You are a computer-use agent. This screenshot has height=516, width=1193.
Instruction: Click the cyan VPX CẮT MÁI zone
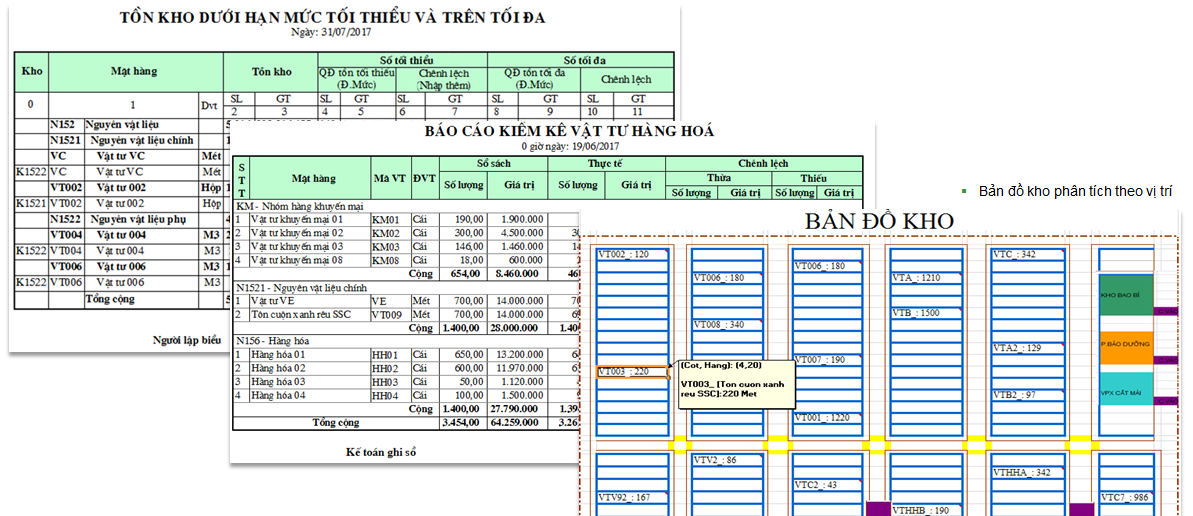[x=1126, y=388]
